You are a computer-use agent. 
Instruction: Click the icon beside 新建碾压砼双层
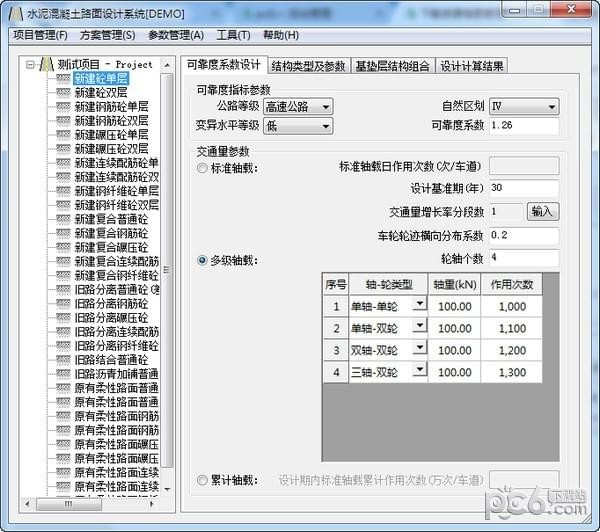pos(63,149)
